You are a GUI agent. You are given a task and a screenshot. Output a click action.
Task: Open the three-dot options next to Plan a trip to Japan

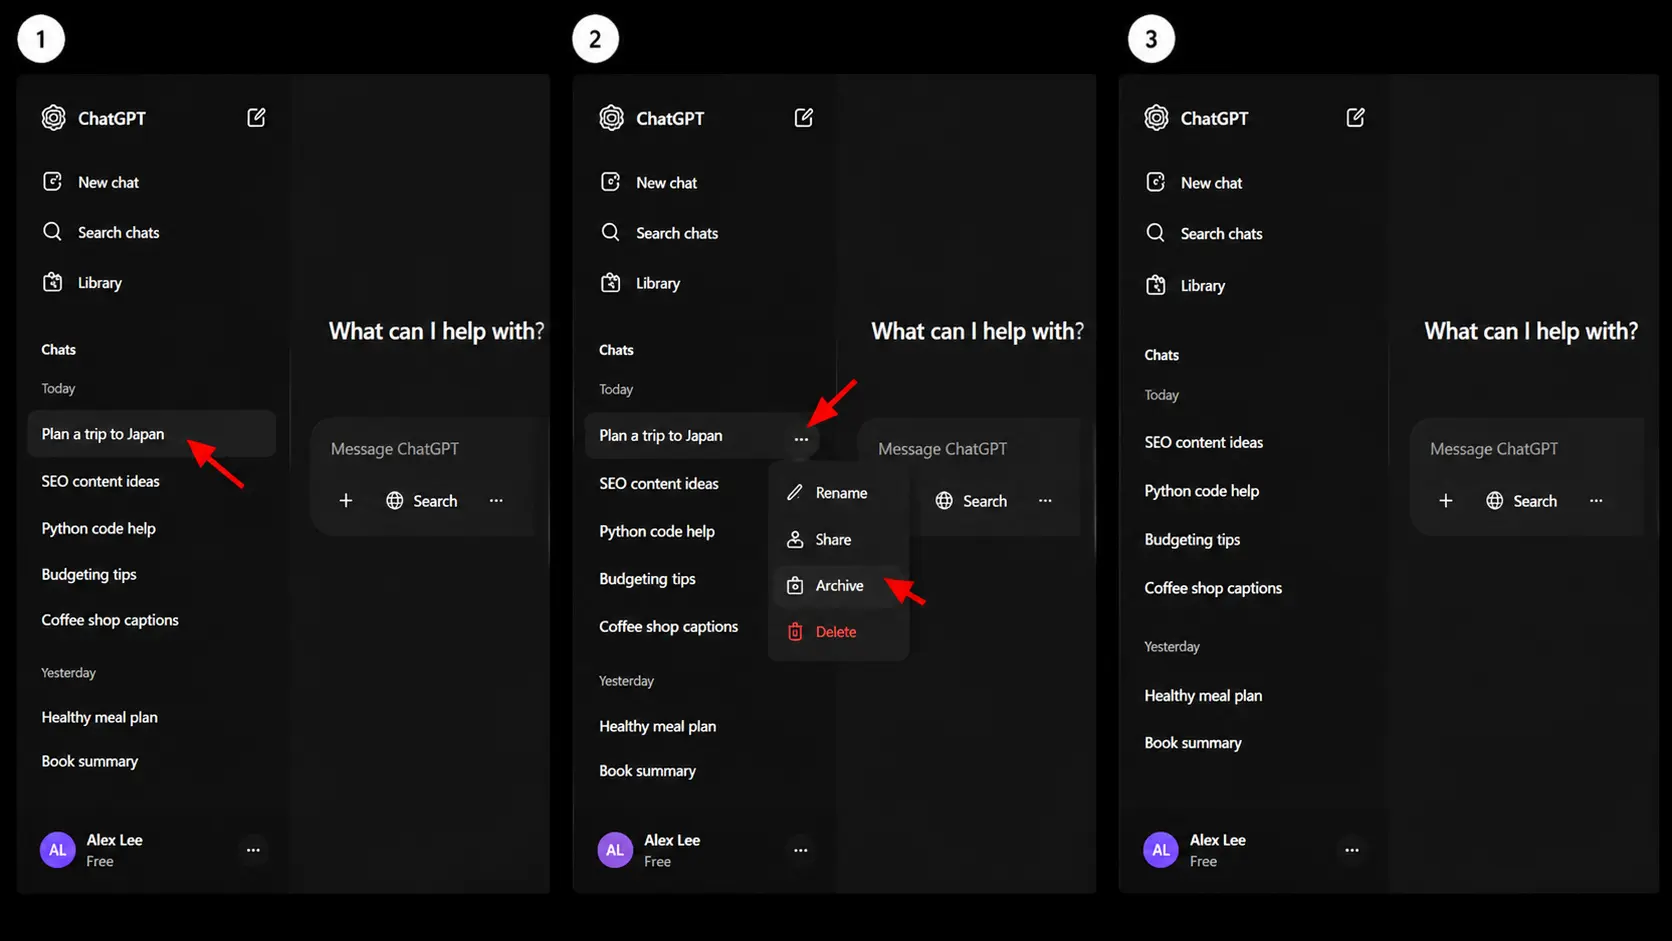tap(801, 439)
